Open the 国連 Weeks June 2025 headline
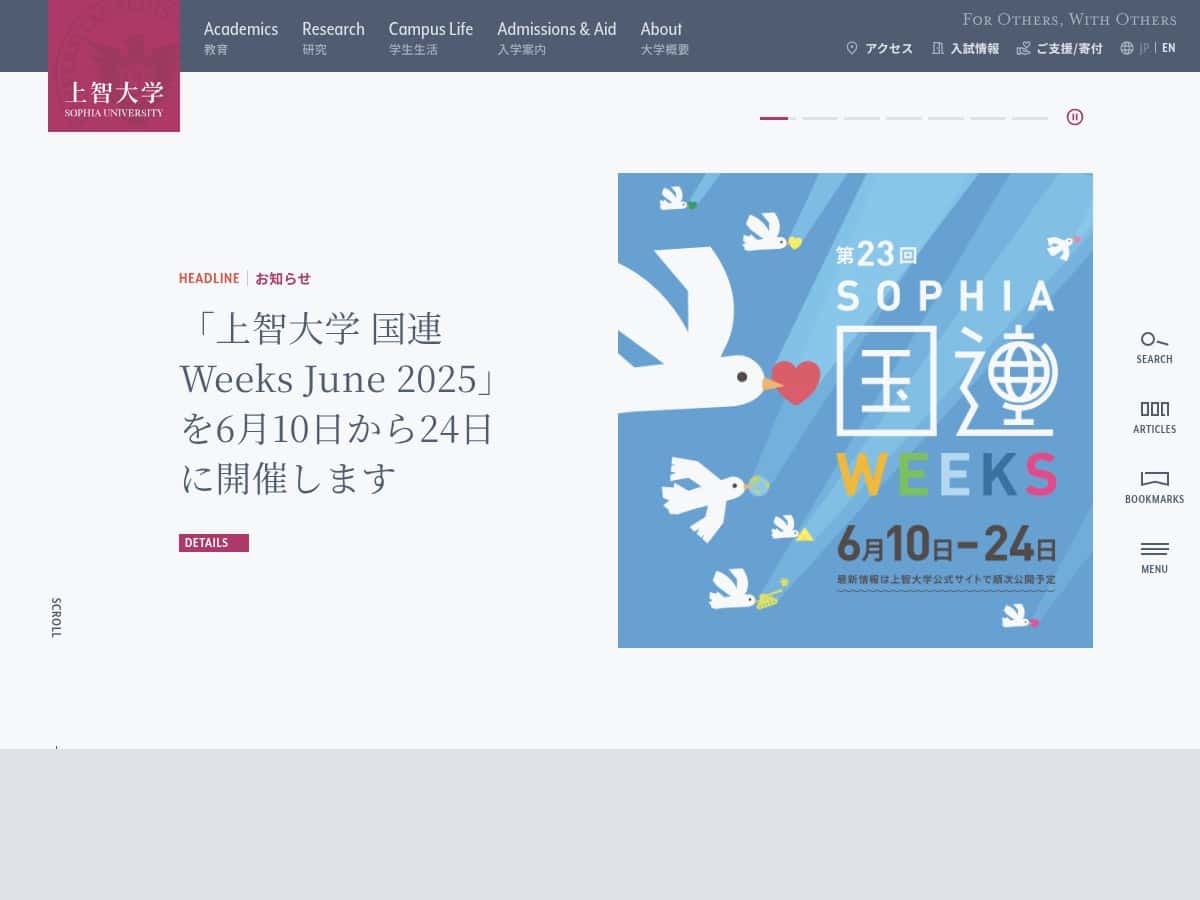The image size is (1200, 900). (x=339, y=404)
